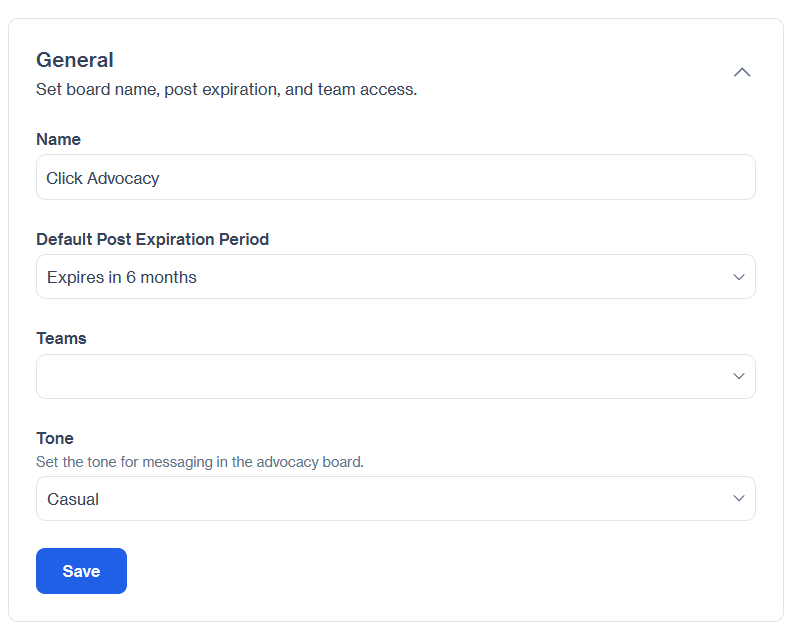Place the cursor in the 'Click Advocacy' text

click(103, 178)
